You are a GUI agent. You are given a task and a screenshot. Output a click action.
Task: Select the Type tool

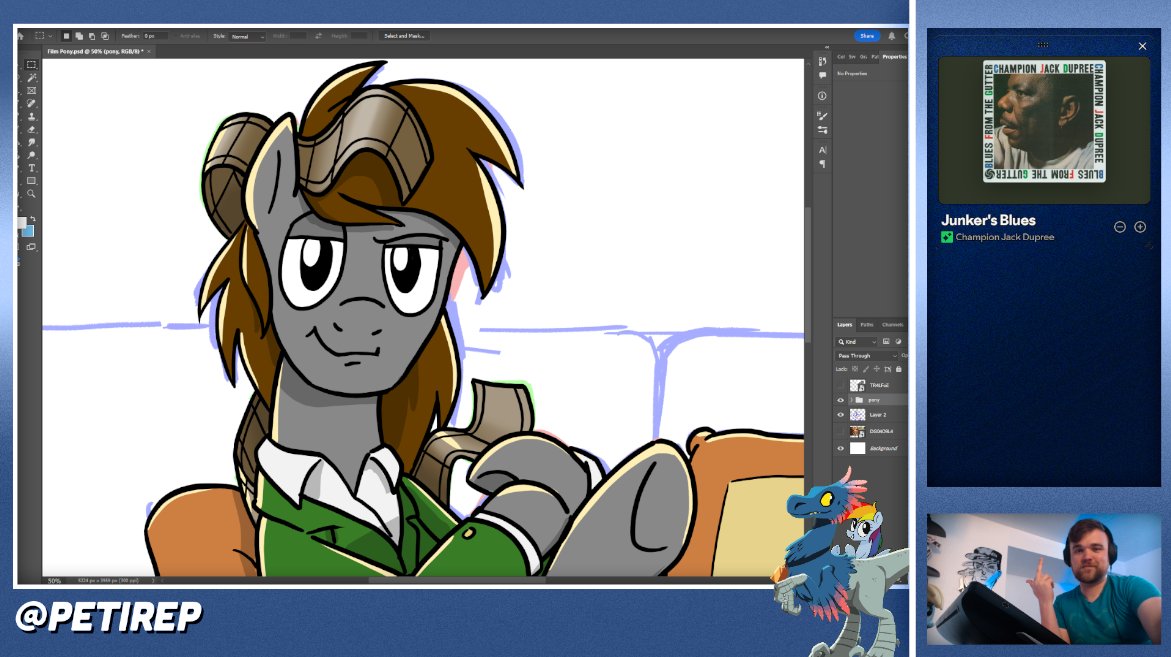[x=31, y=168]
